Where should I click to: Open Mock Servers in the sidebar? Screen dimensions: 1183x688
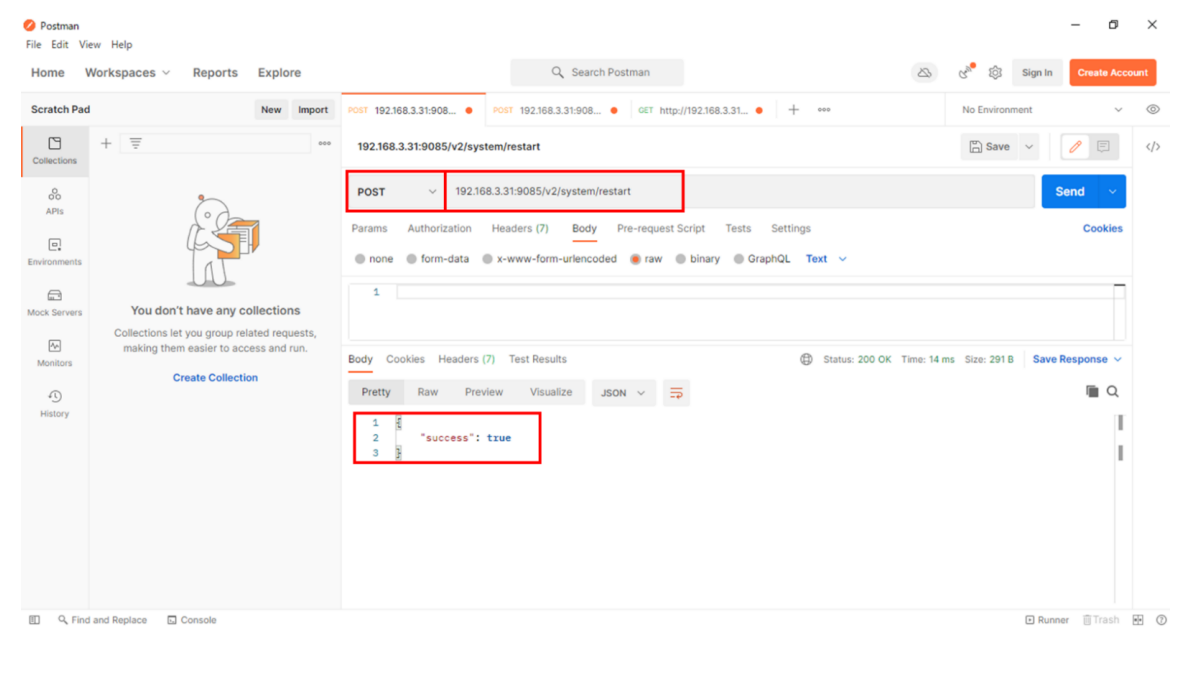[54, 302]
